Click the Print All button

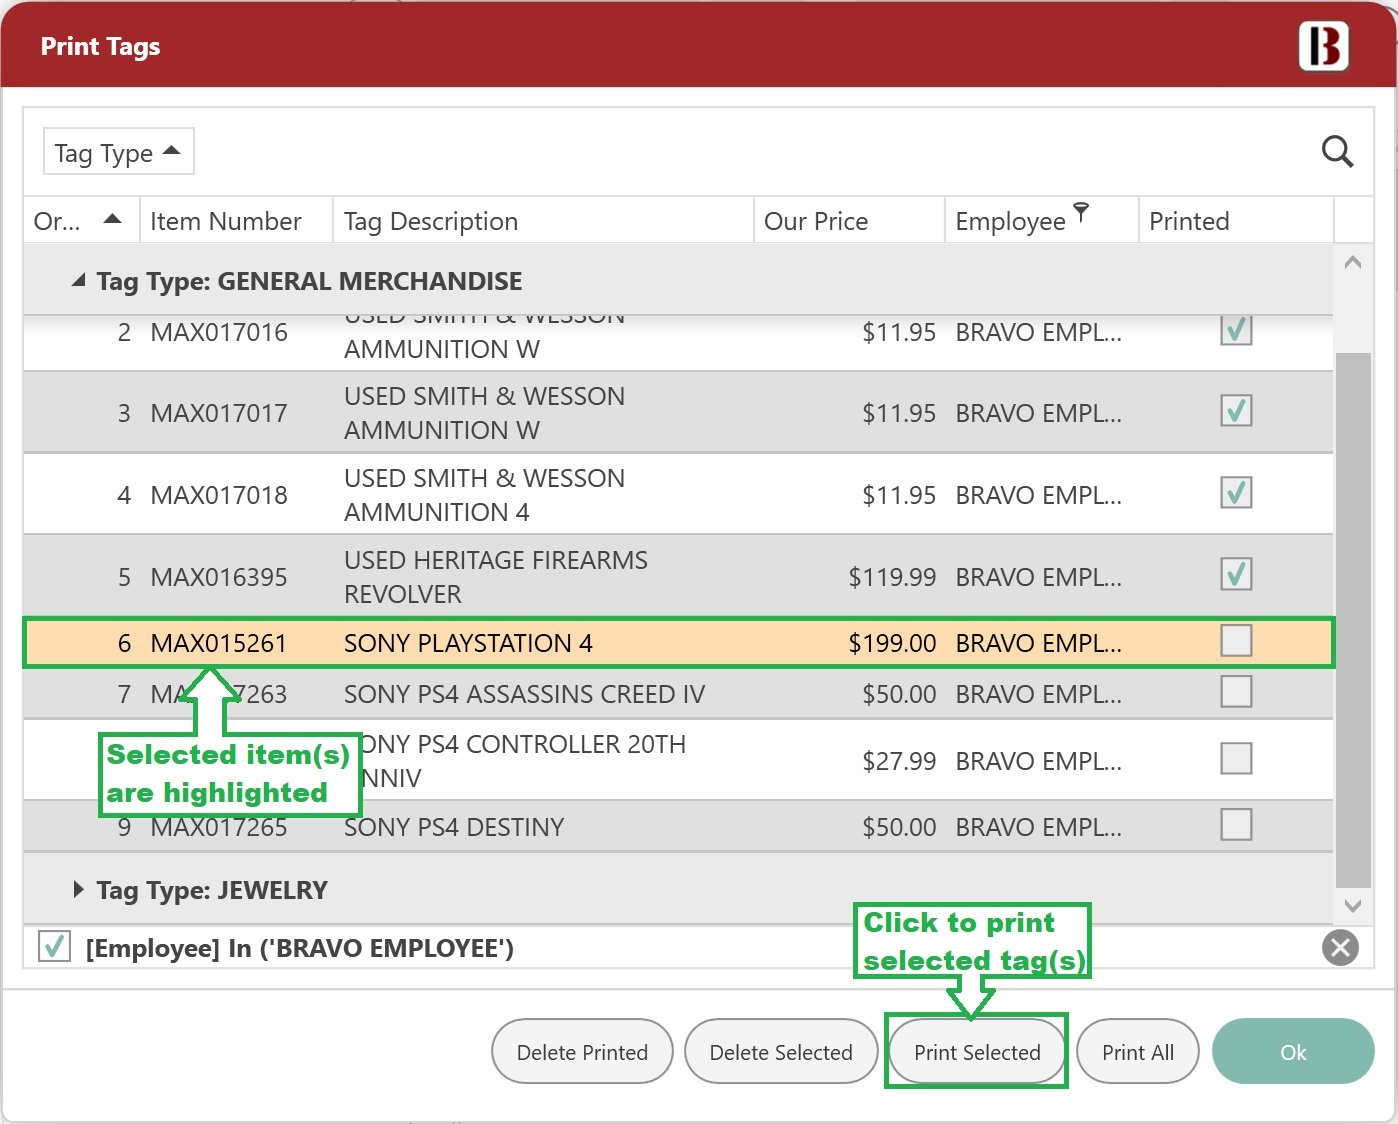pos(1138,1051)
